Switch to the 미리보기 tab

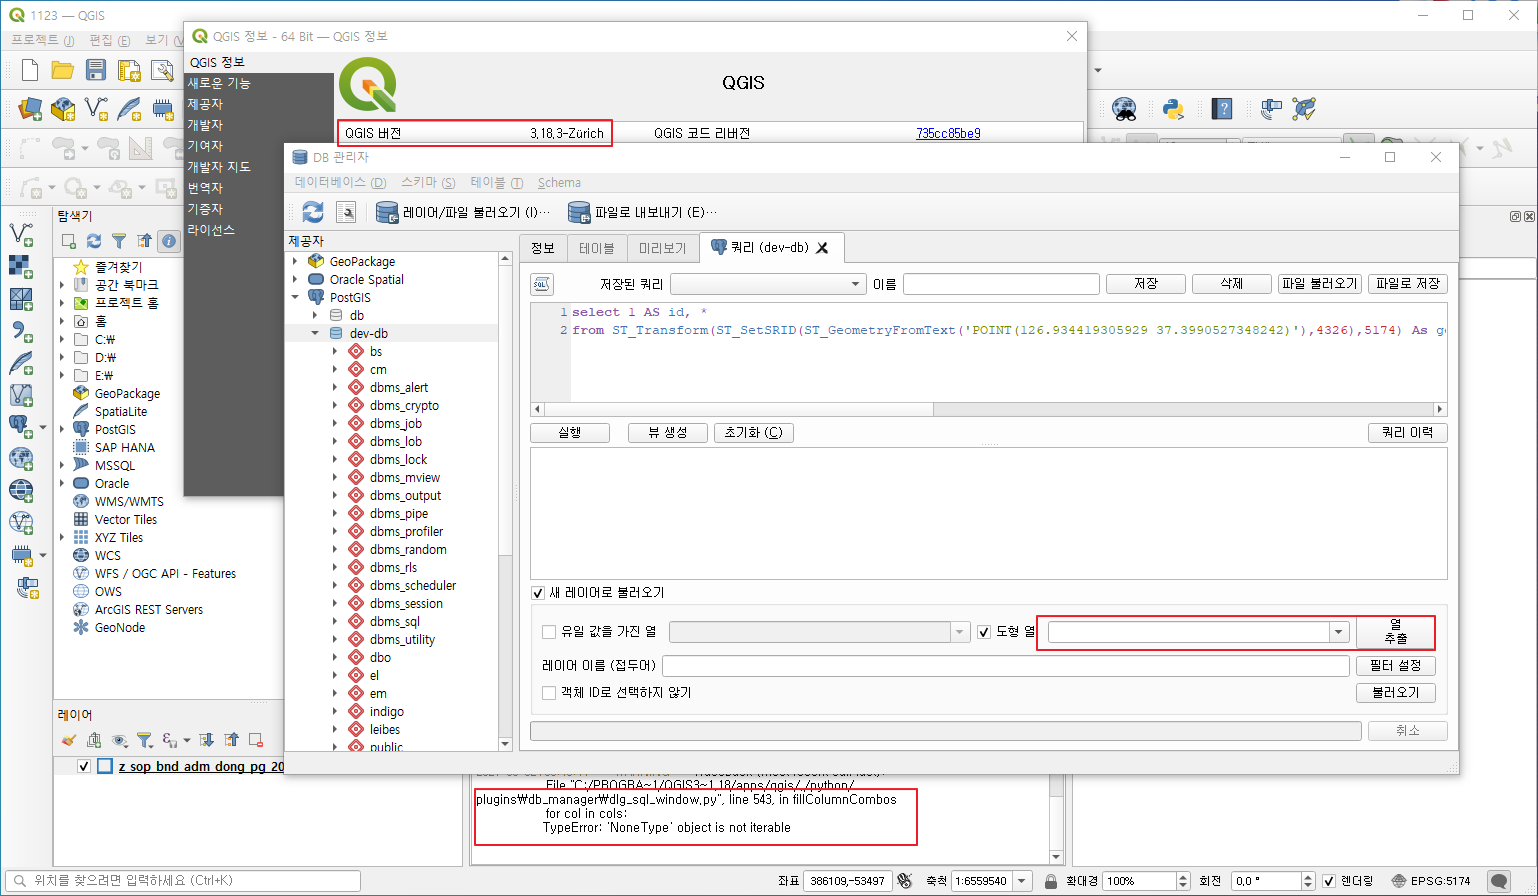663,247
